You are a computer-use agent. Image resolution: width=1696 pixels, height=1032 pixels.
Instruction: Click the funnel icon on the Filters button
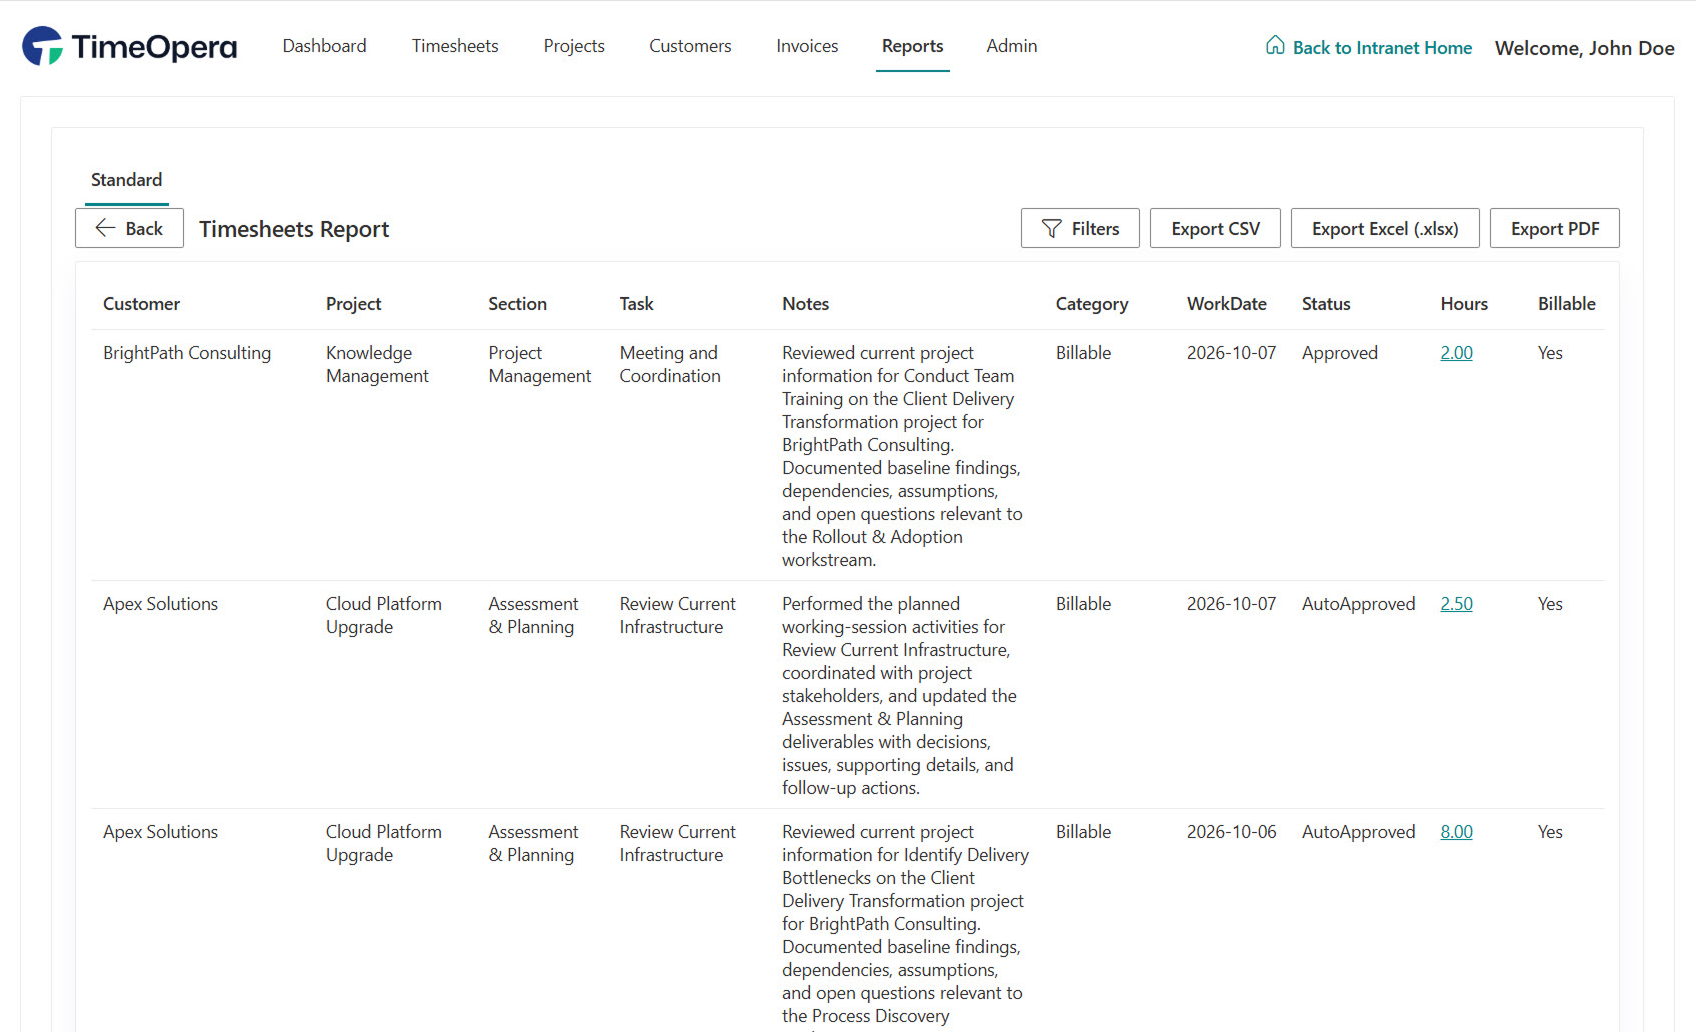coord(1052,229)
